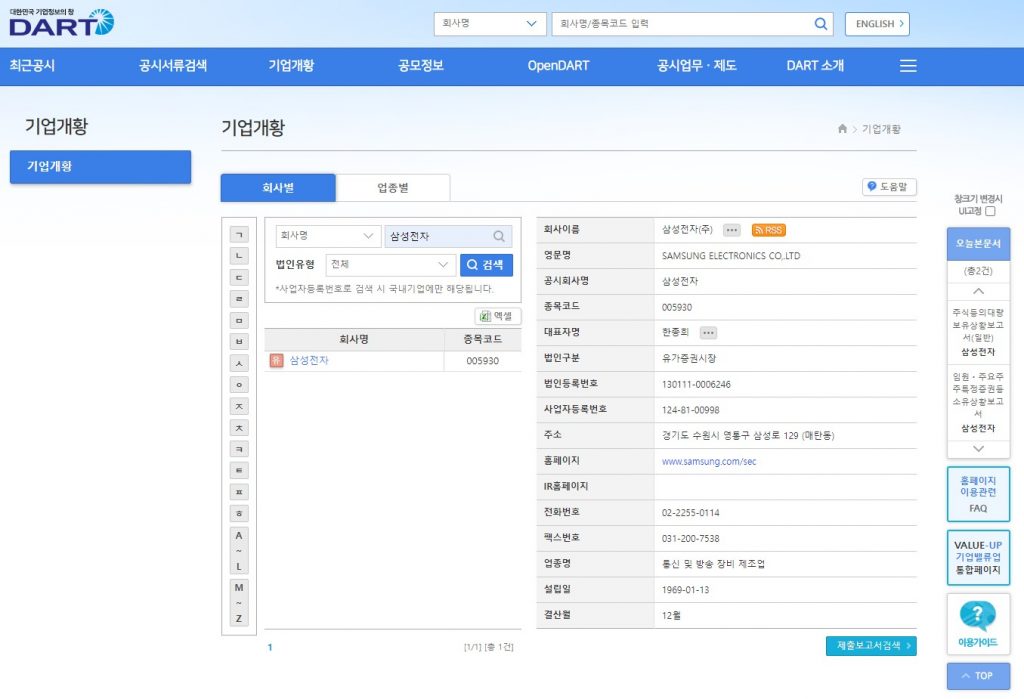The image size is (1024, 699).
Task: Click the top search magnifier icon
Action: tap(821, 24)
